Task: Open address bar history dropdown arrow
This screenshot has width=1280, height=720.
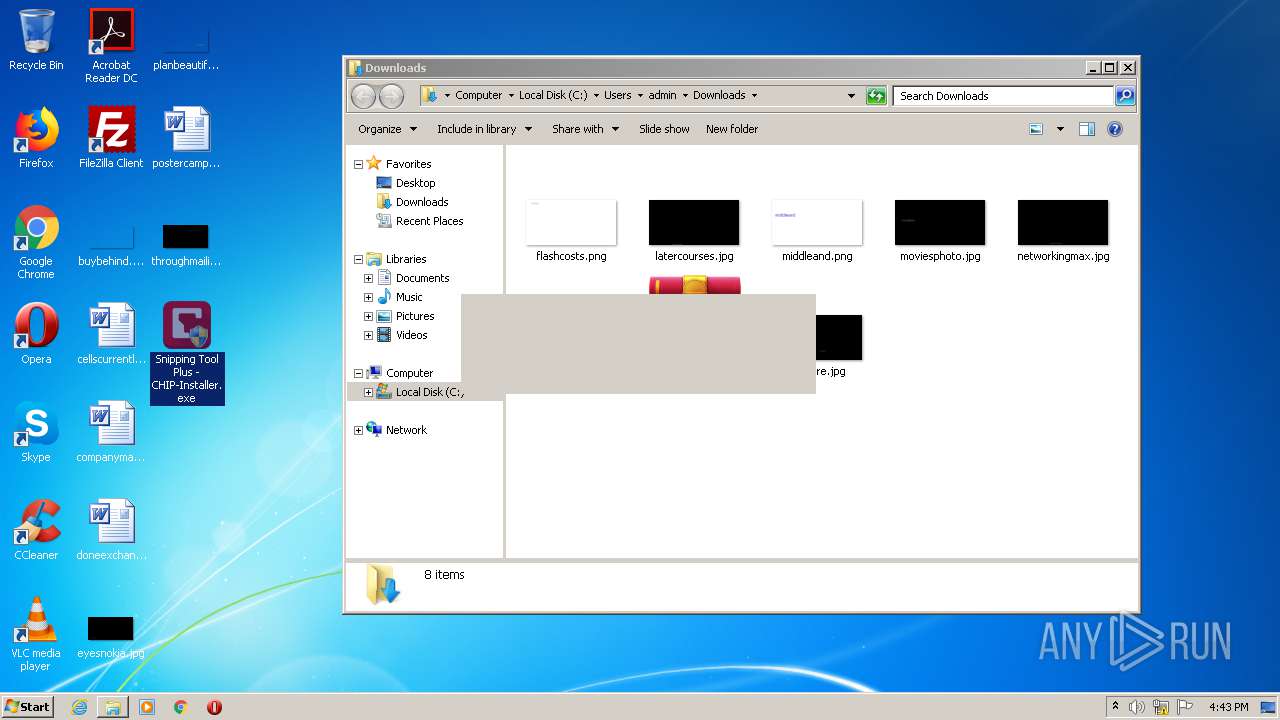Action: click(x=851, y=96)
